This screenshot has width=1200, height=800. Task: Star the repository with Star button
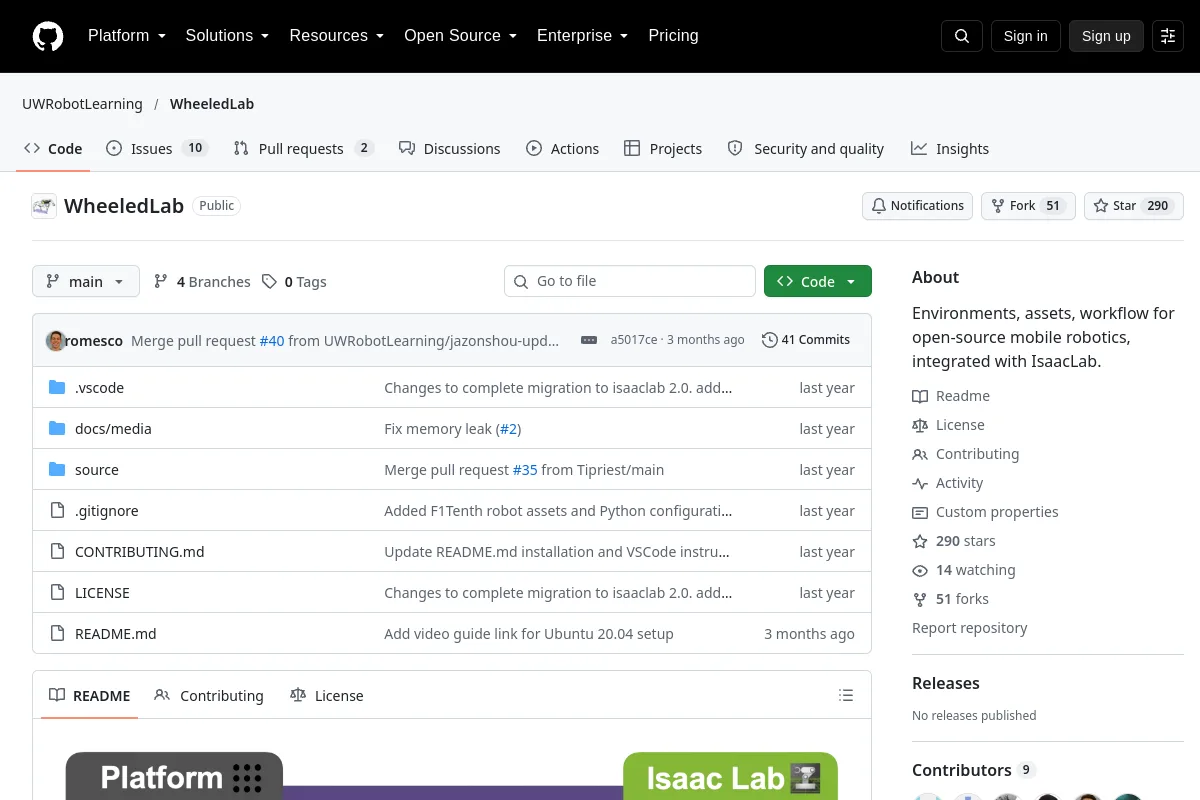tap(1134, 206)
